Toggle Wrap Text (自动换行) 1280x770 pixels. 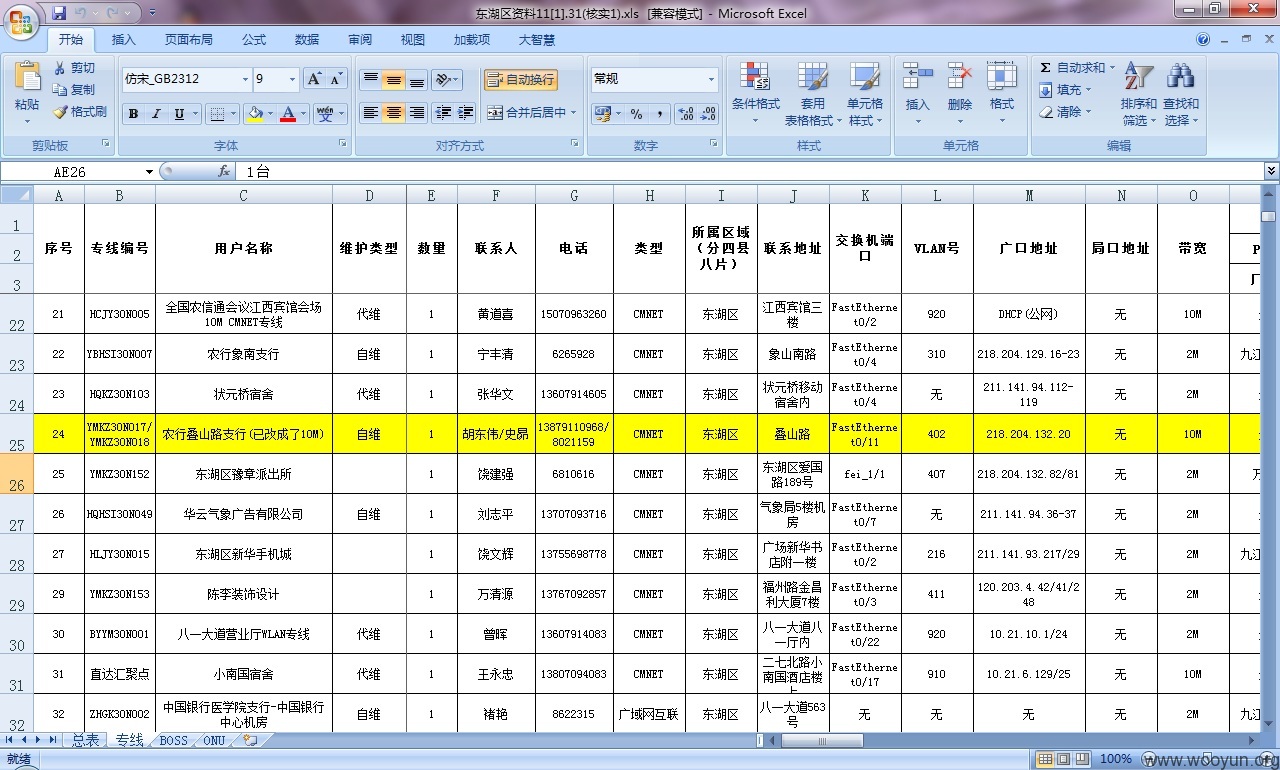[520, 80]
